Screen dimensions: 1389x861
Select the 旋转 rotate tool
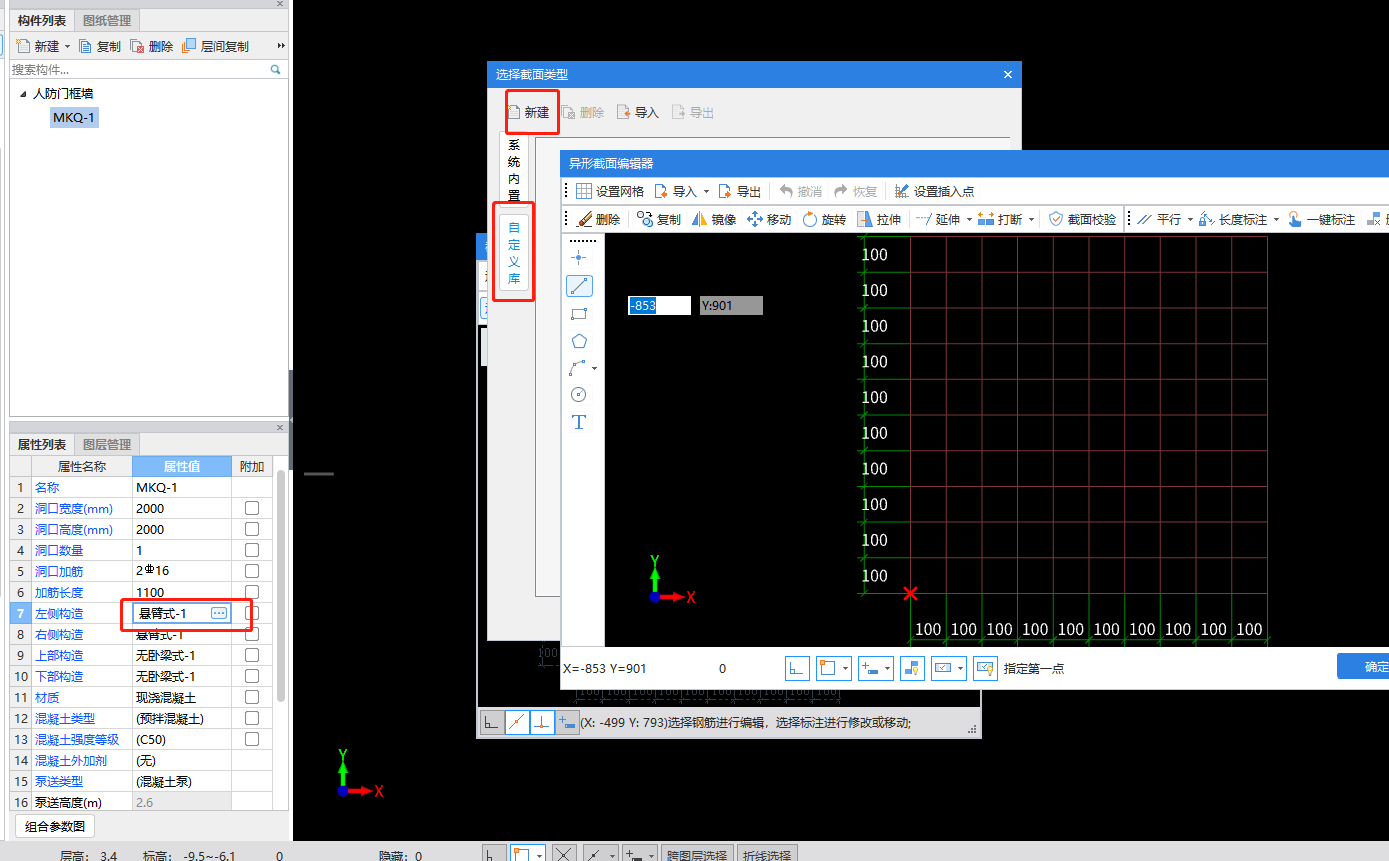(824, 219)
